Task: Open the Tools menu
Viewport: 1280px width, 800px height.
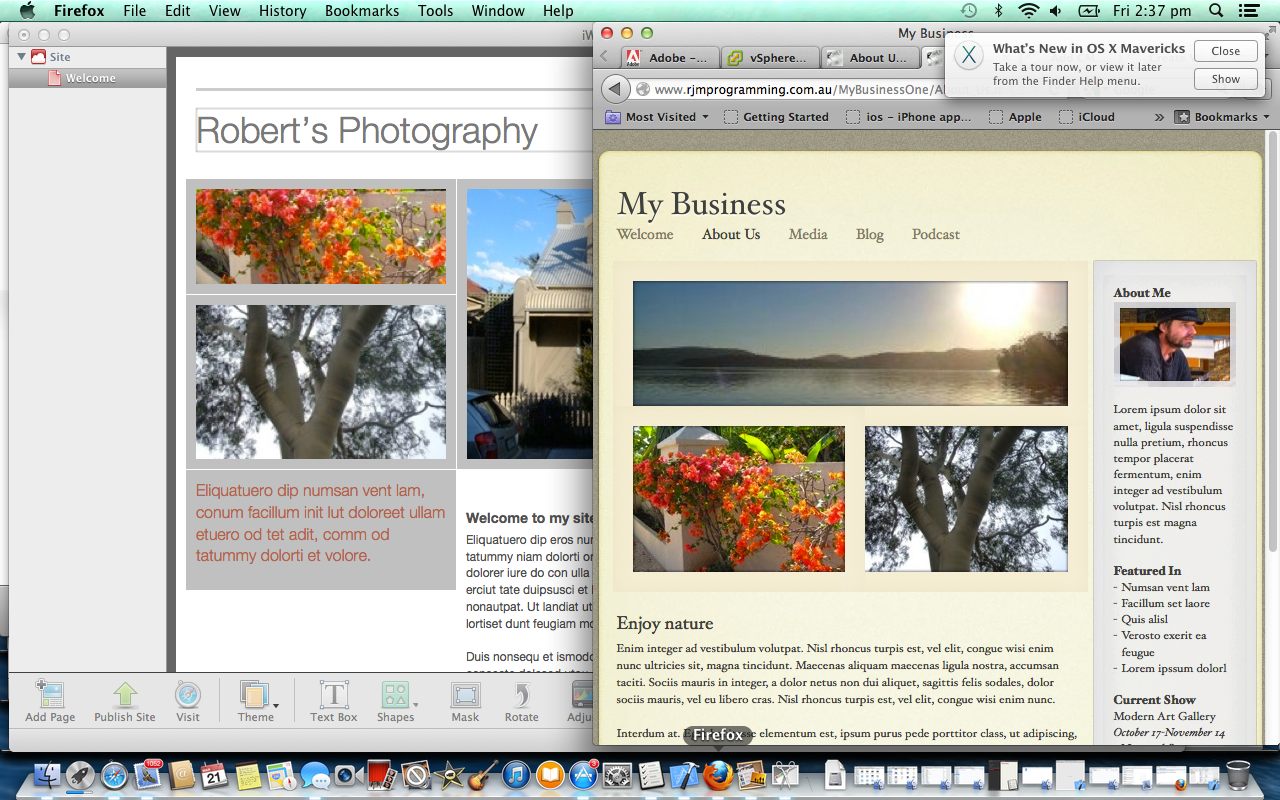Action: pos(435,11)
